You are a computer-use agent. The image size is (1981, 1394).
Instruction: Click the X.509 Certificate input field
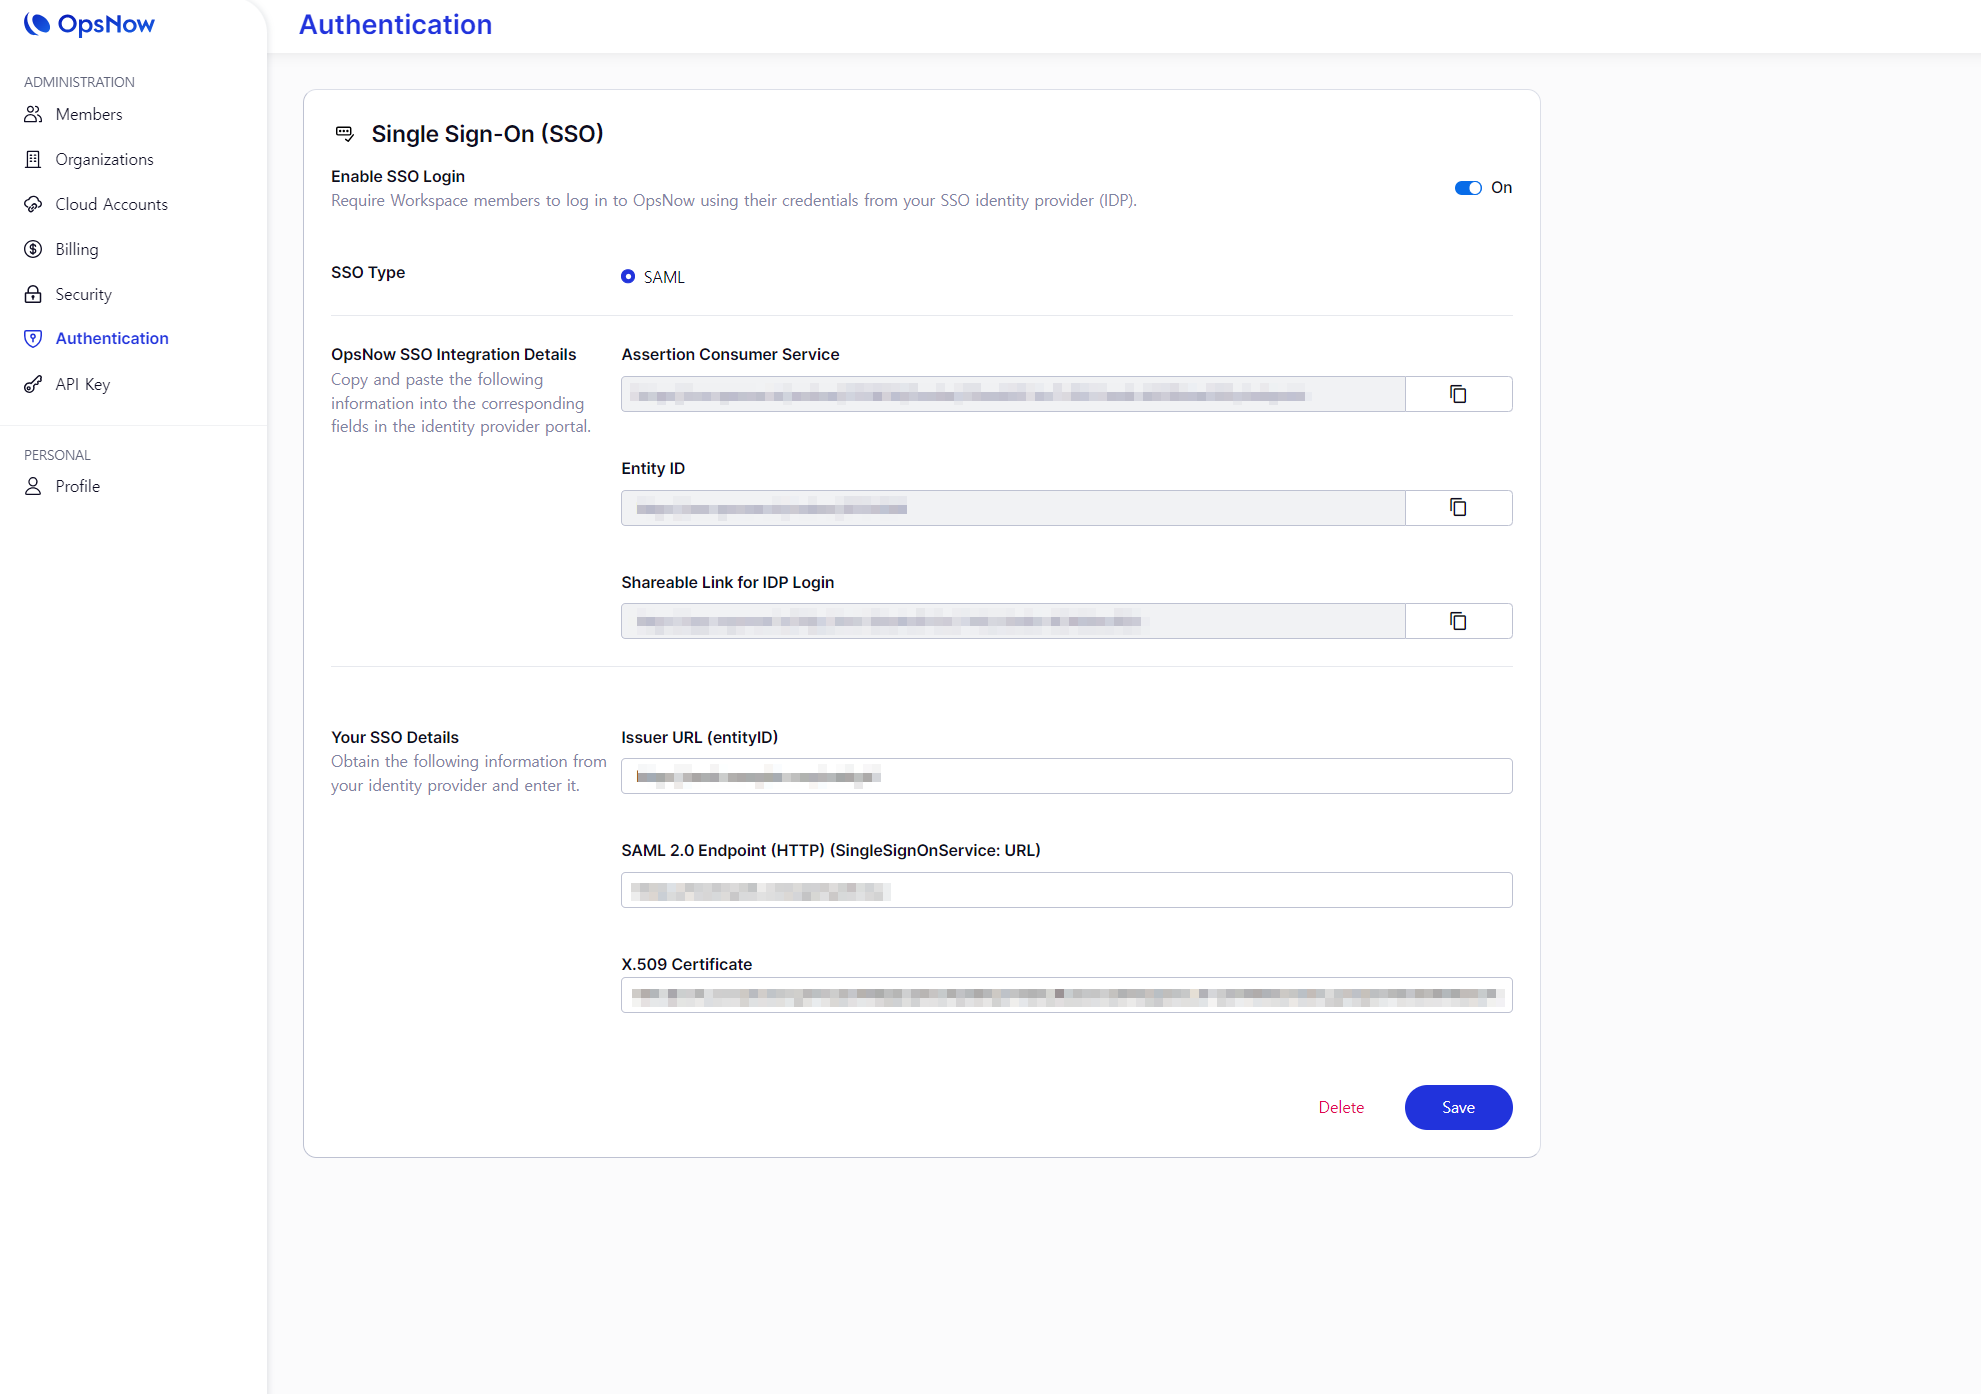point(1066,995)
